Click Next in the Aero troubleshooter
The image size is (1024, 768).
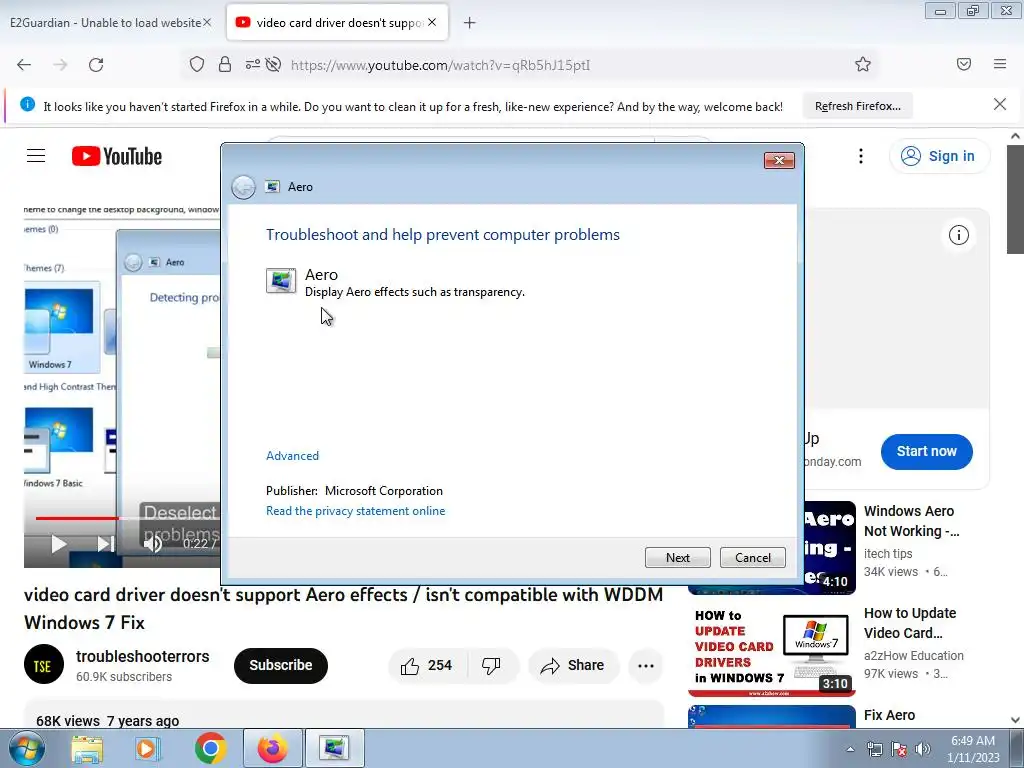[x=678, y=558]
